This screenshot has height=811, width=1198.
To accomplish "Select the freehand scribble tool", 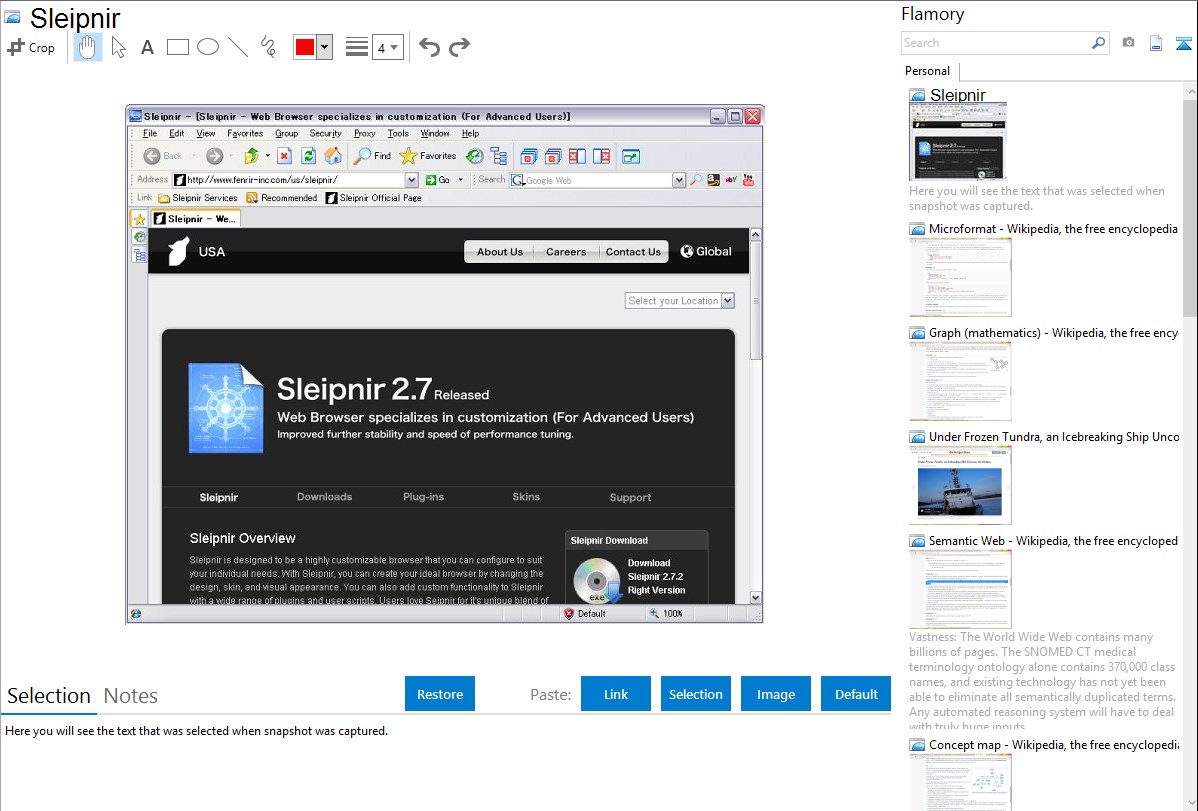I will pos(268,47).
